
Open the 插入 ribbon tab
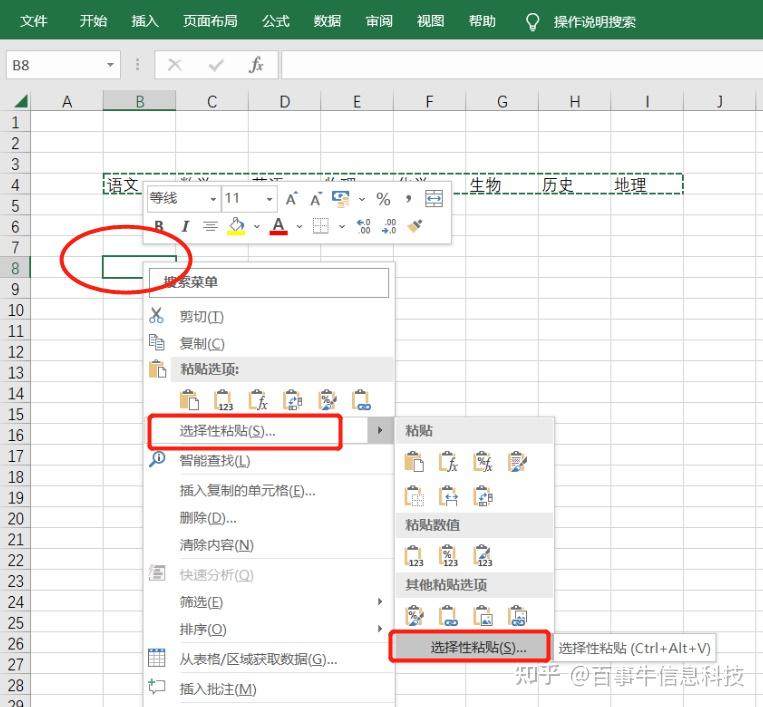145,21
